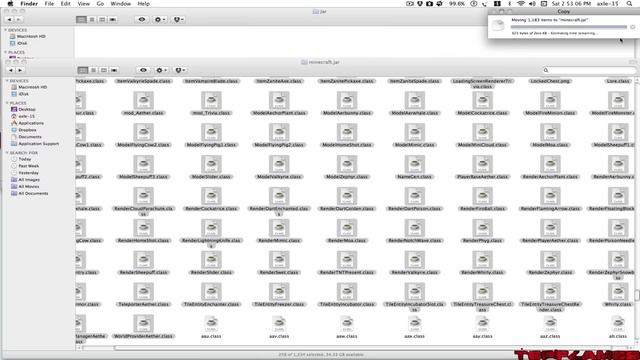The width and height of the screenshot is (640, 360).
Task: Select ModelAerwhale.class file icon
Action: tap(415, 101)
